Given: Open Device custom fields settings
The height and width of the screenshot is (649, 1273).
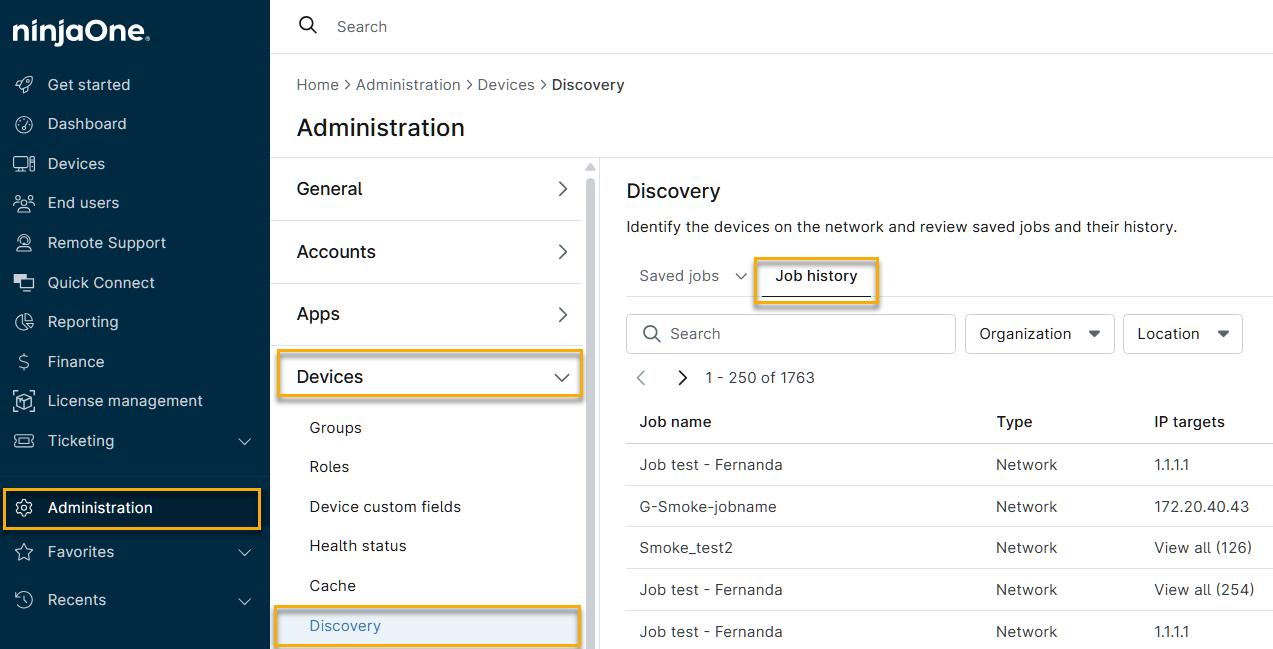Looking at the screenshot, I should tap(385, 507).
